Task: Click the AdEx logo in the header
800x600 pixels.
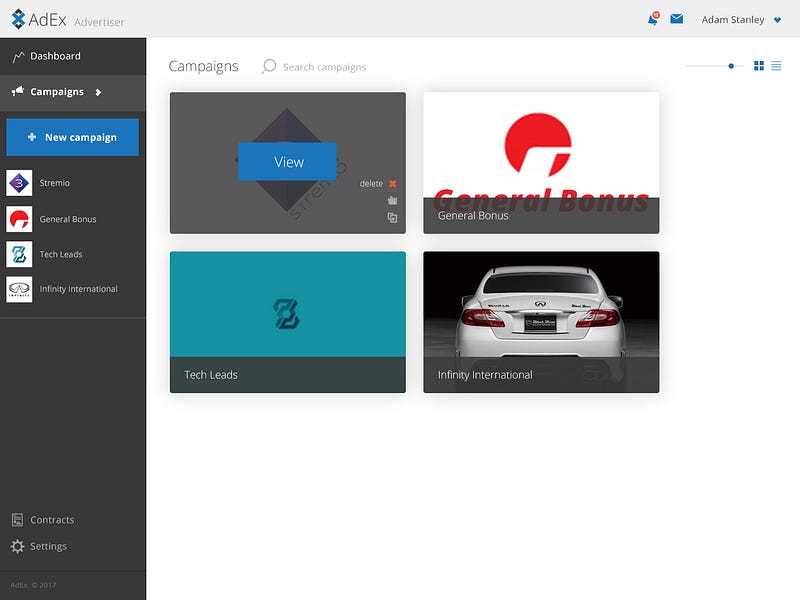Action: (x=39, y=19)
